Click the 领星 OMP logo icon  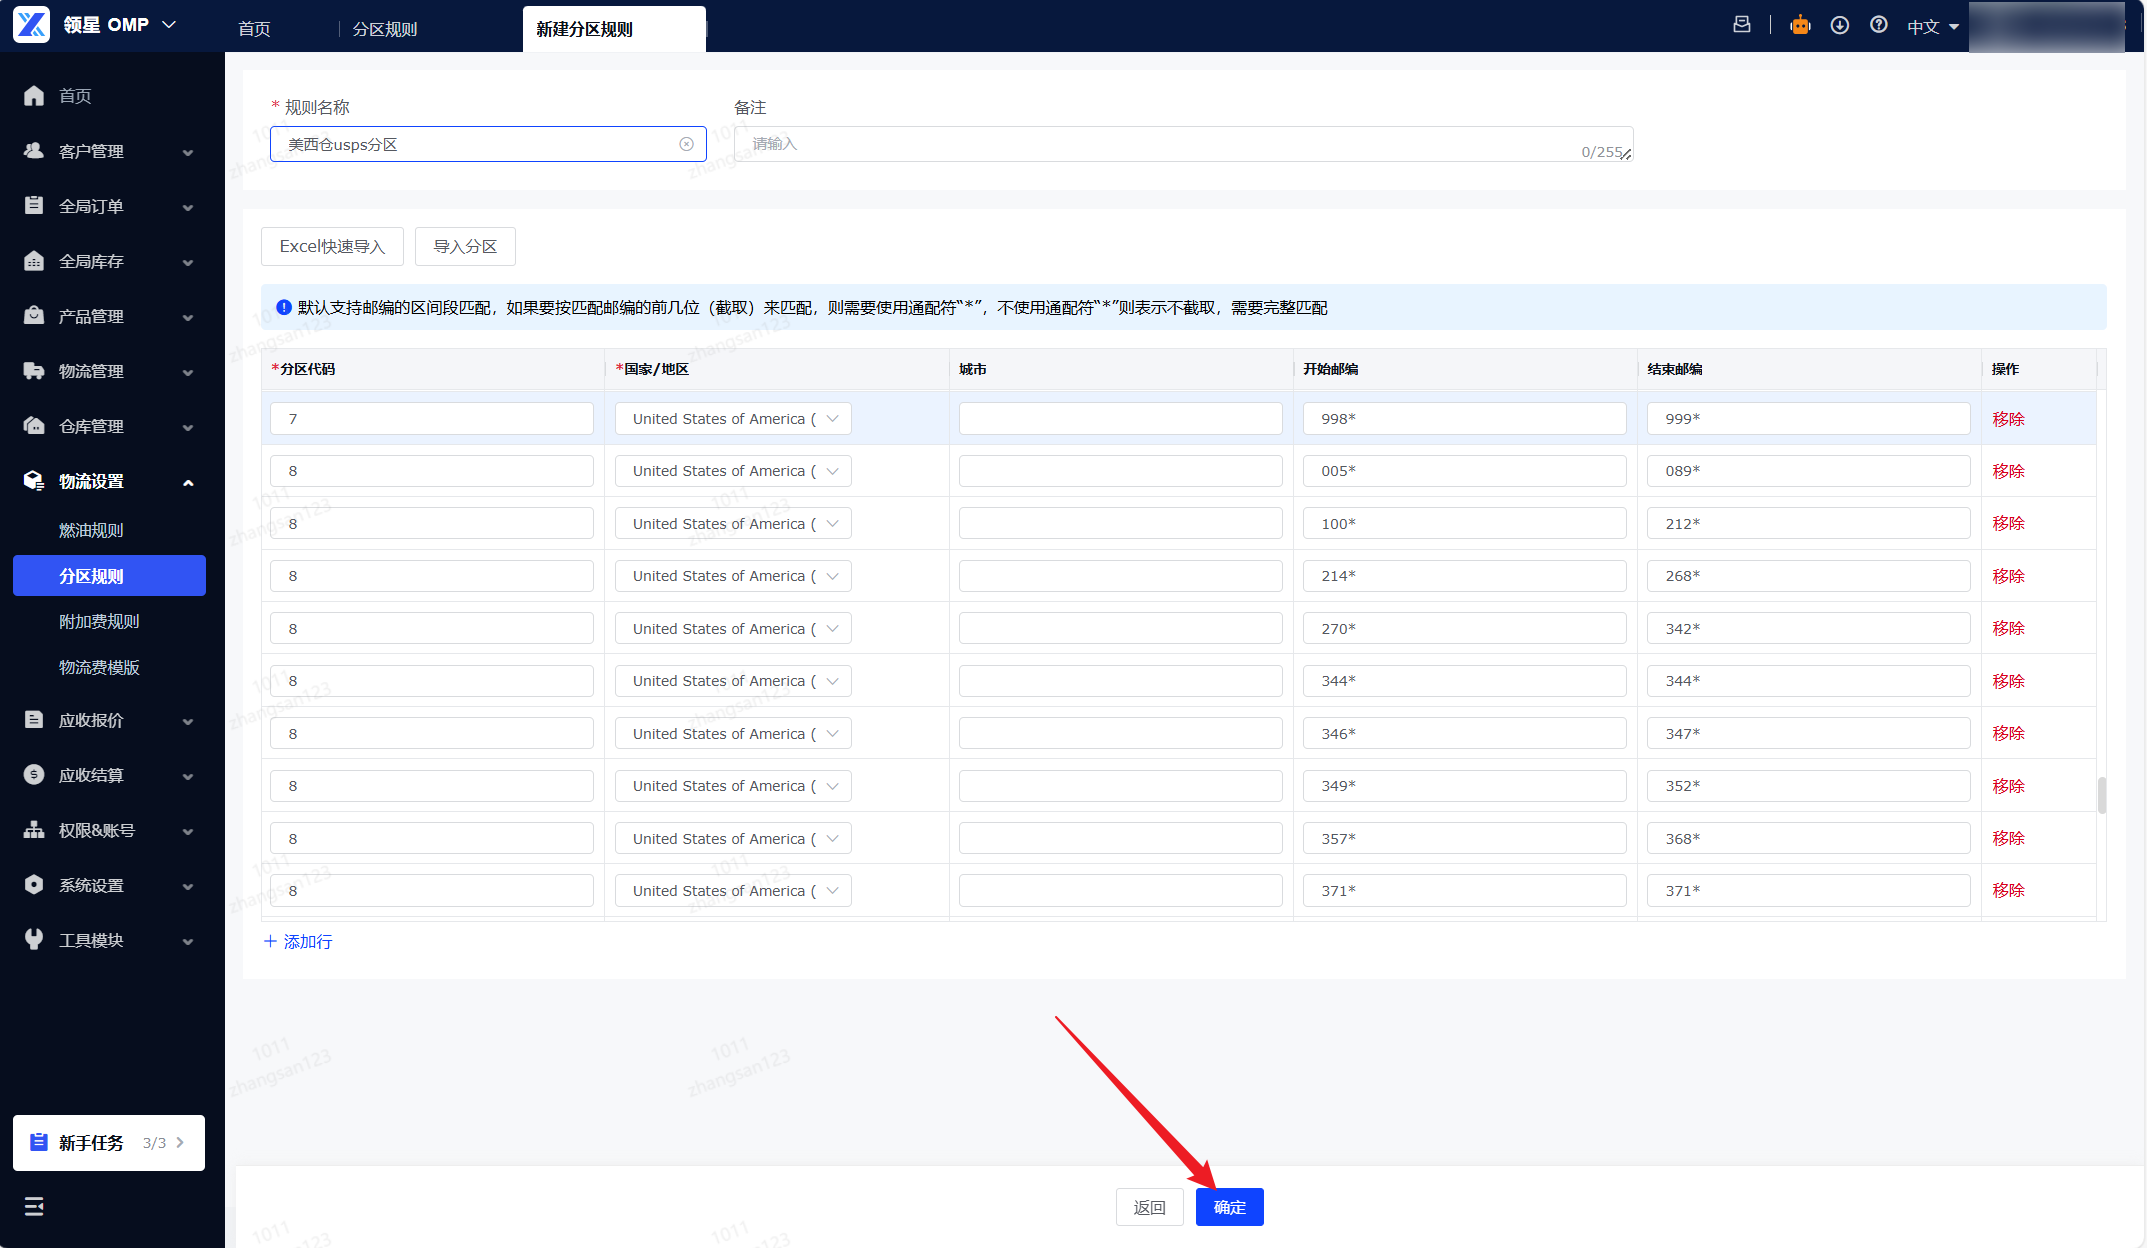(x=31, y=25)
